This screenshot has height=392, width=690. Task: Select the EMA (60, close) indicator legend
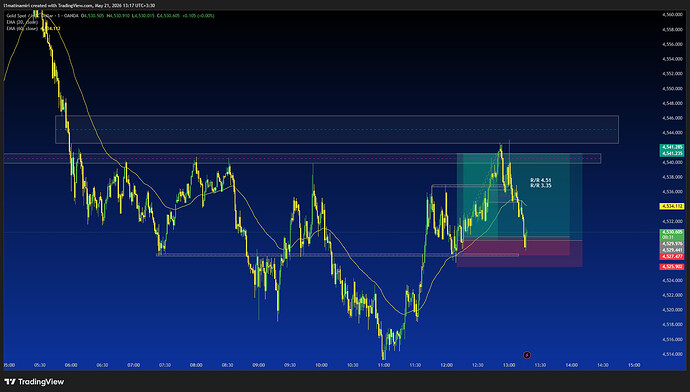(x=22, y=28)
